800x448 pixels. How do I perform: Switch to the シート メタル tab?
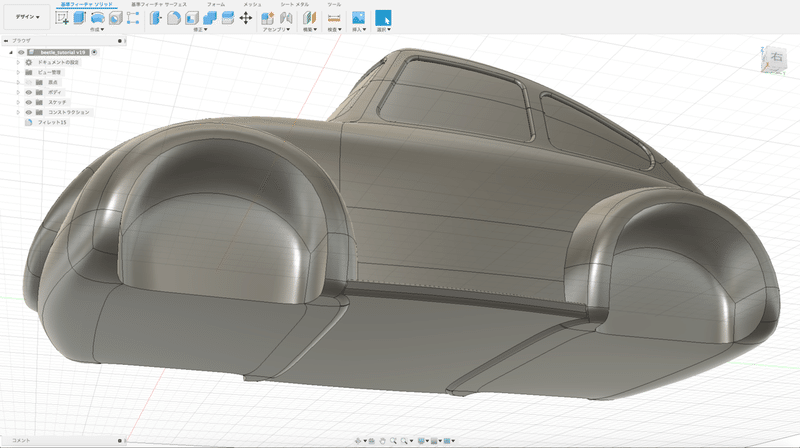[x=294, y=4]
